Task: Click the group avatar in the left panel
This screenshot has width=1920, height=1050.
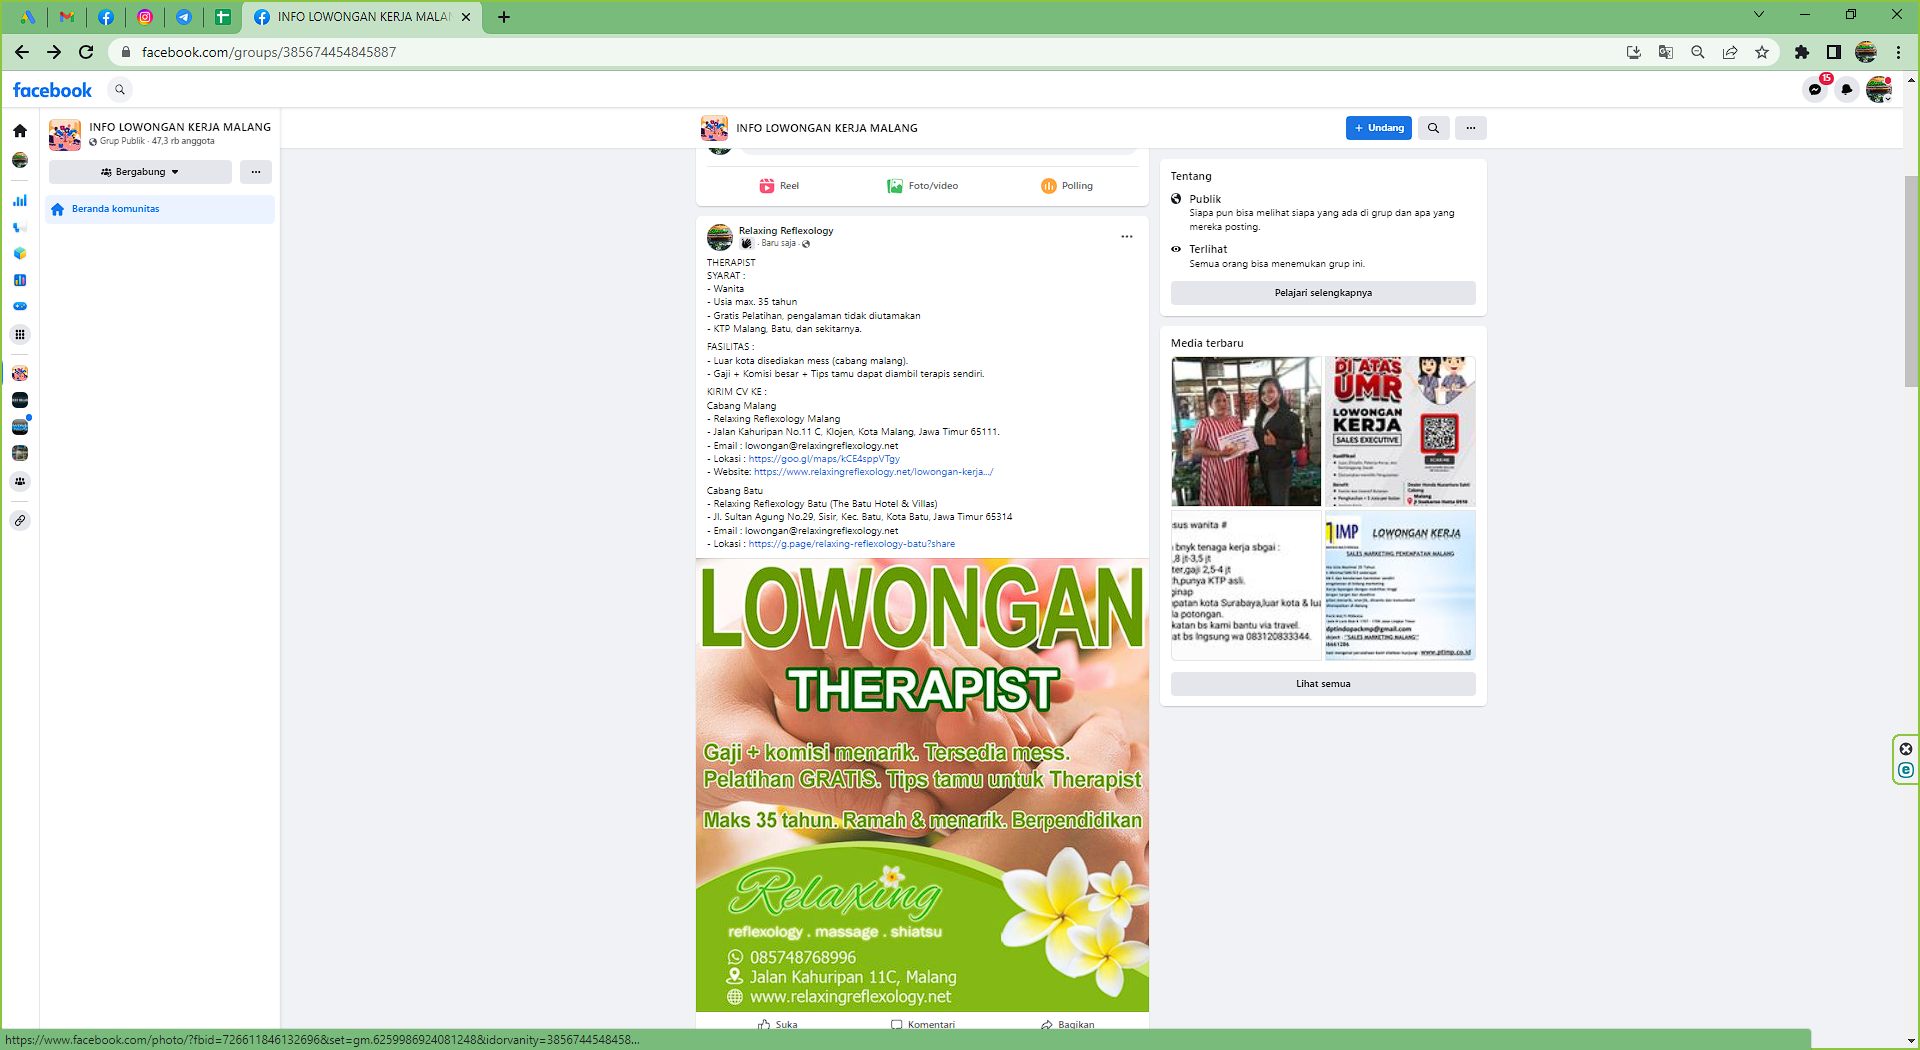Action: pos(65,135)
